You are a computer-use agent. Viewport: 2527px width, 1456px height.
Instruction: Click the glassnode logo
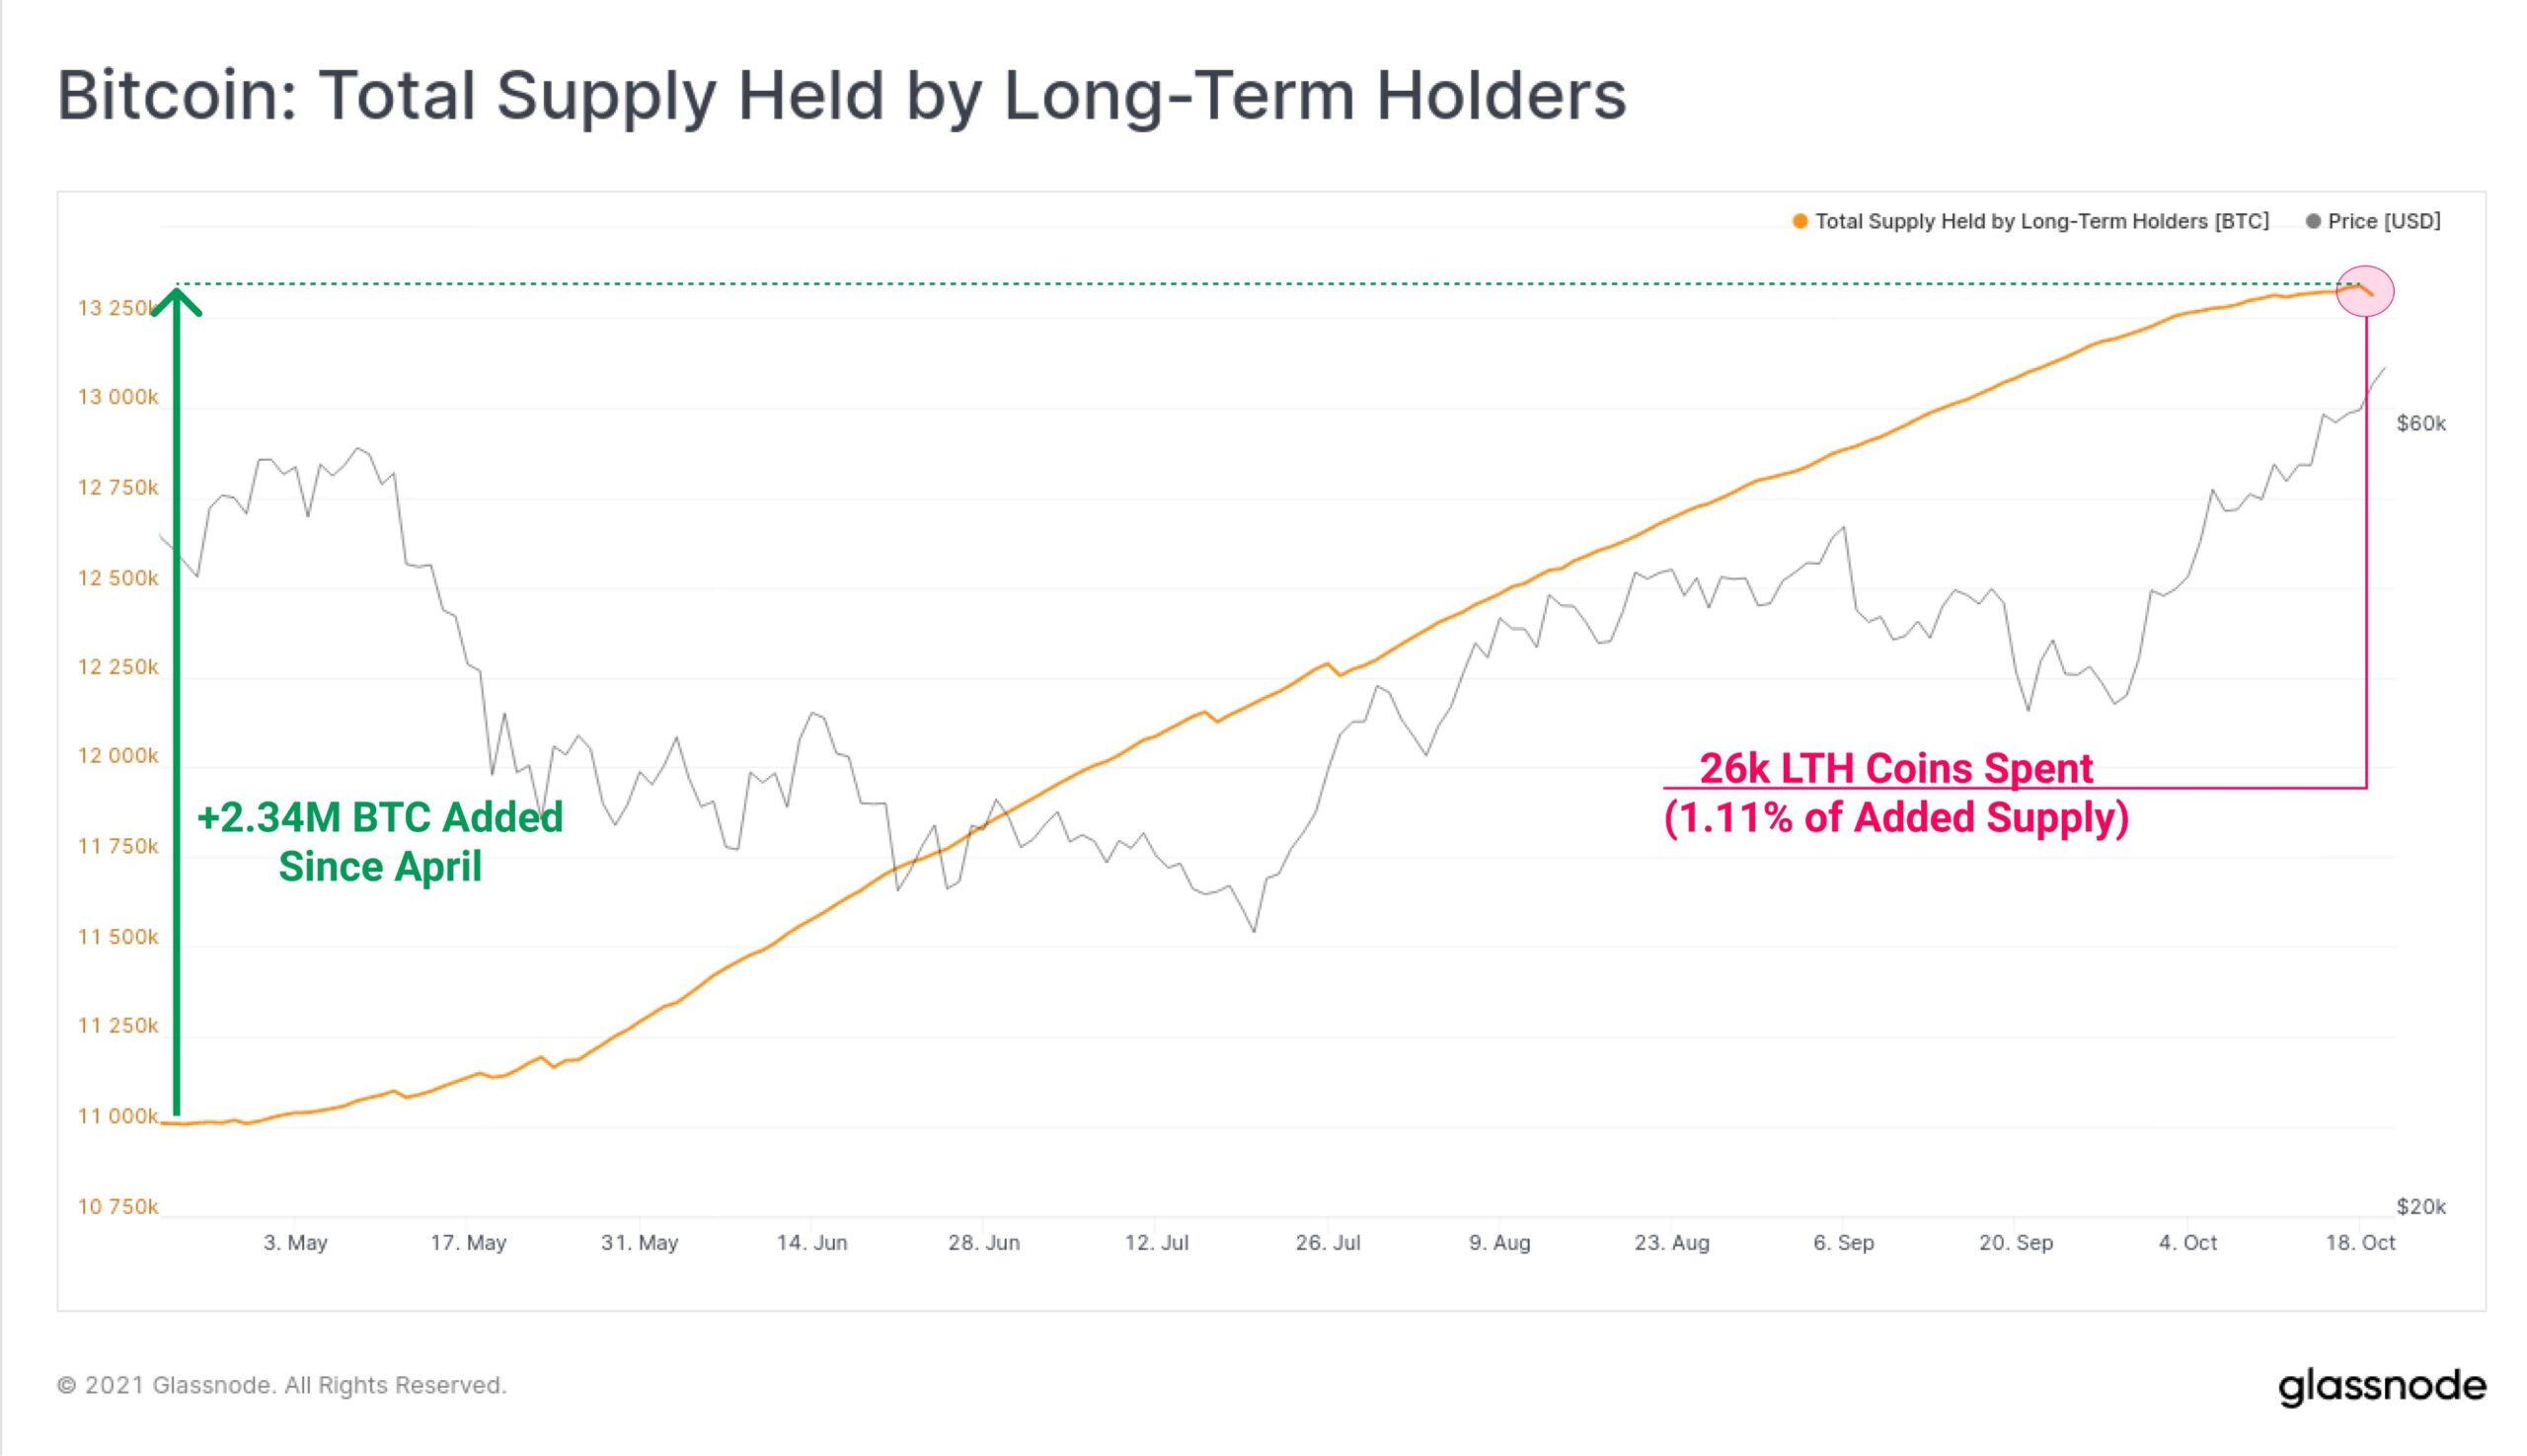tap(2382, 1386)
